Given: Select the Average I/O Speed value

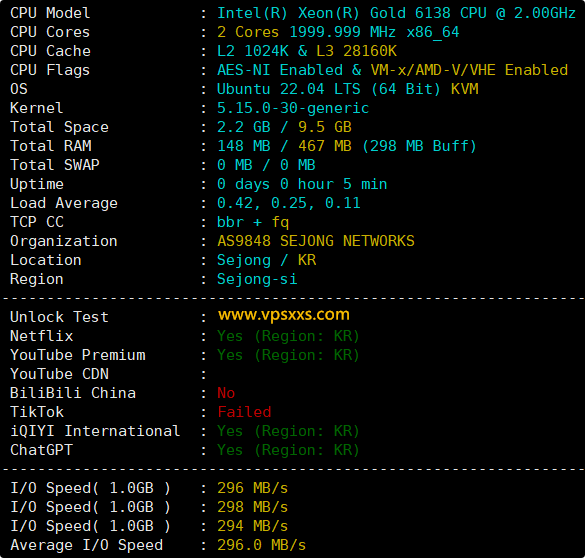Looking at the screenshot, I should pos(261,545).
